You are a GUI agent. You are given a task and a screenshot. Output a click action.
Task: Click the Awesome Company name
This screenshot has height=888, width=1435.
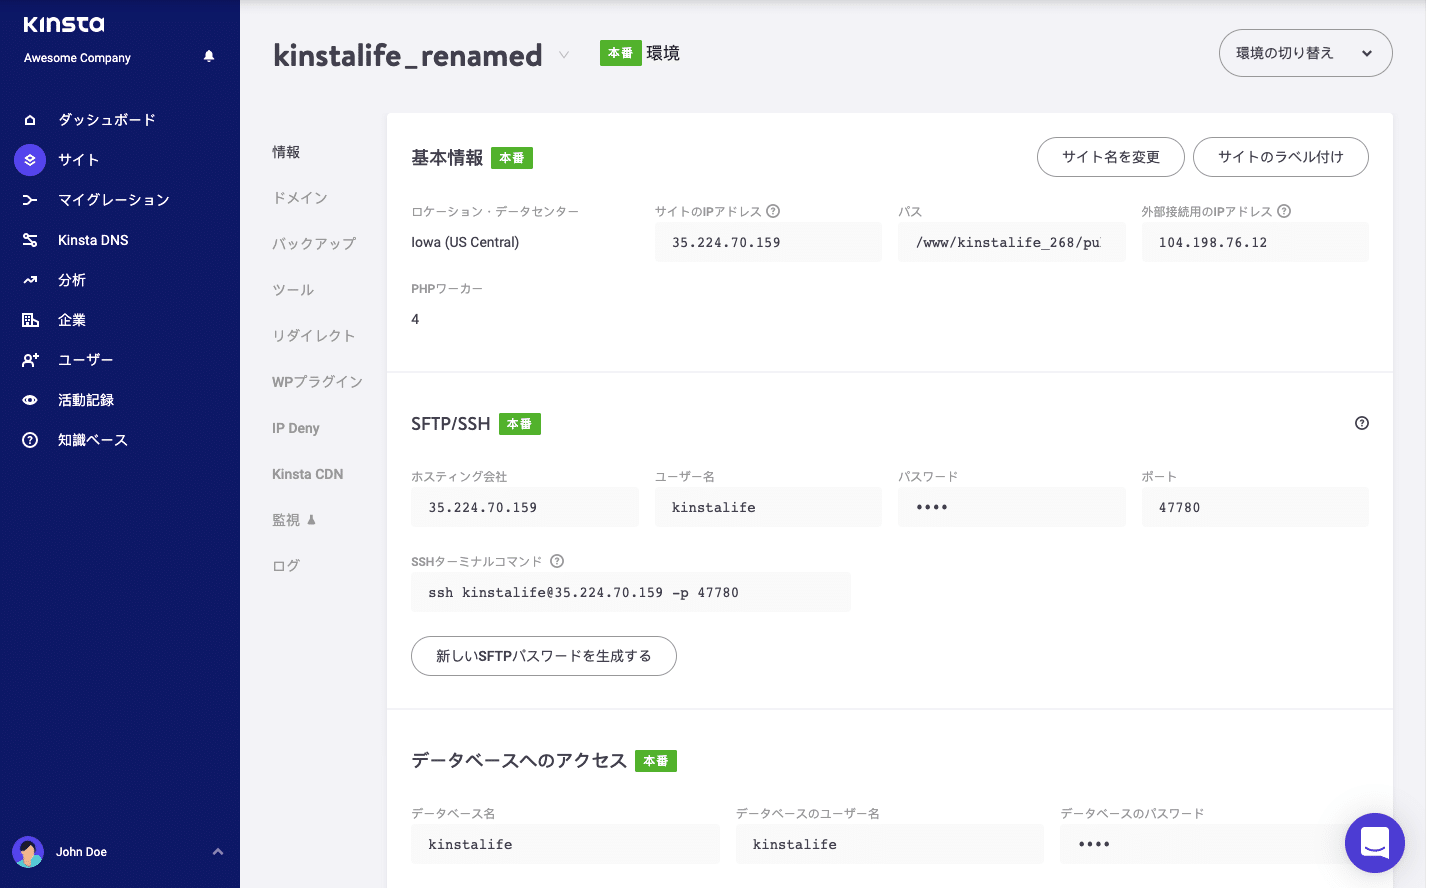[77, 58]
